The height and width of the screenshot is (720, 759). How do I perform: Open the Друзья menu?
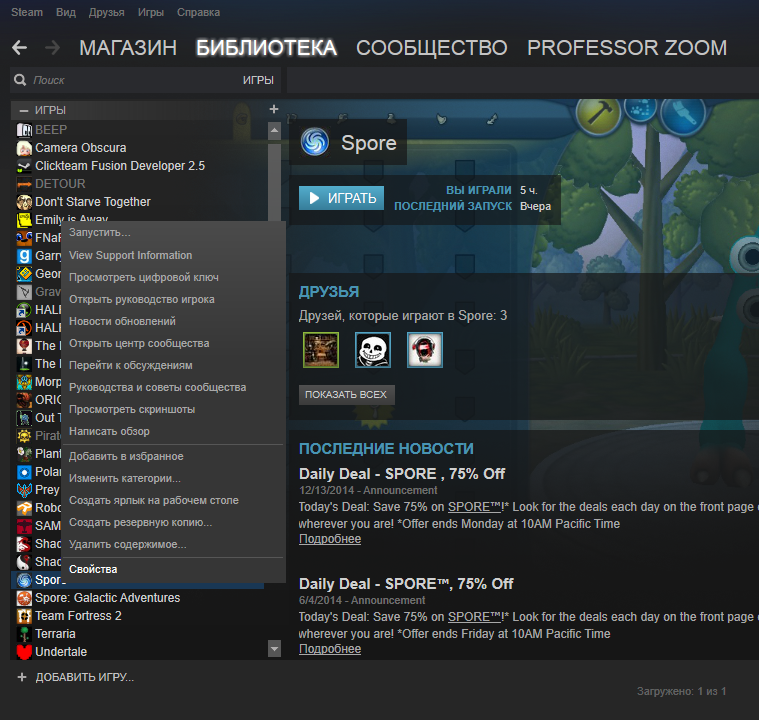106,12
